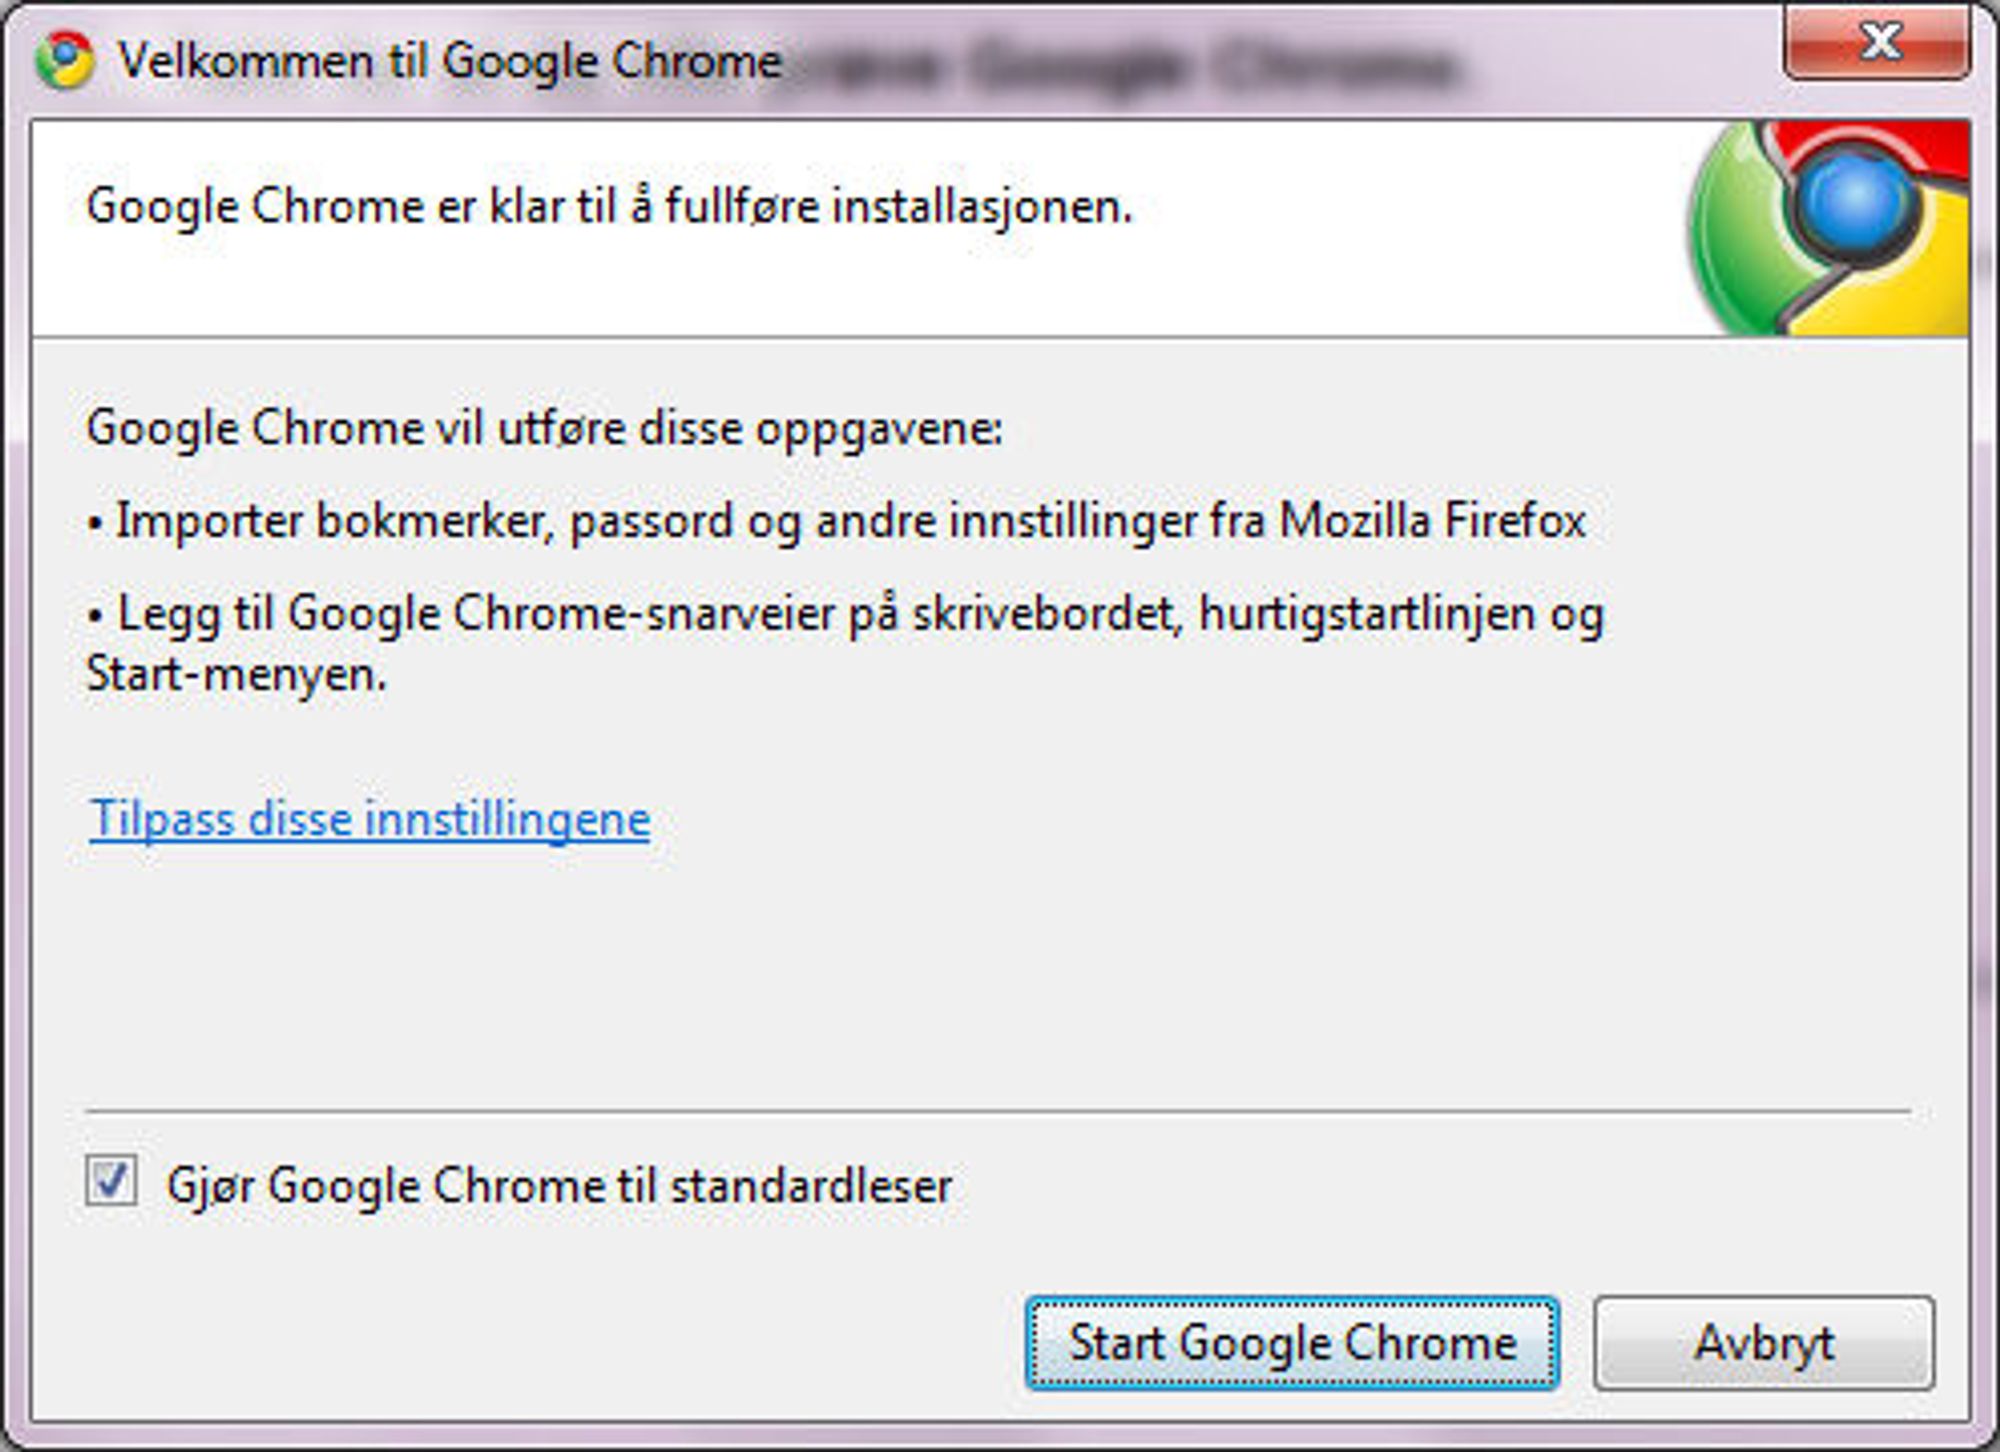Click the horizontal separator above the checkbox
2000x1452 pixels.
tap(998, 1110)
